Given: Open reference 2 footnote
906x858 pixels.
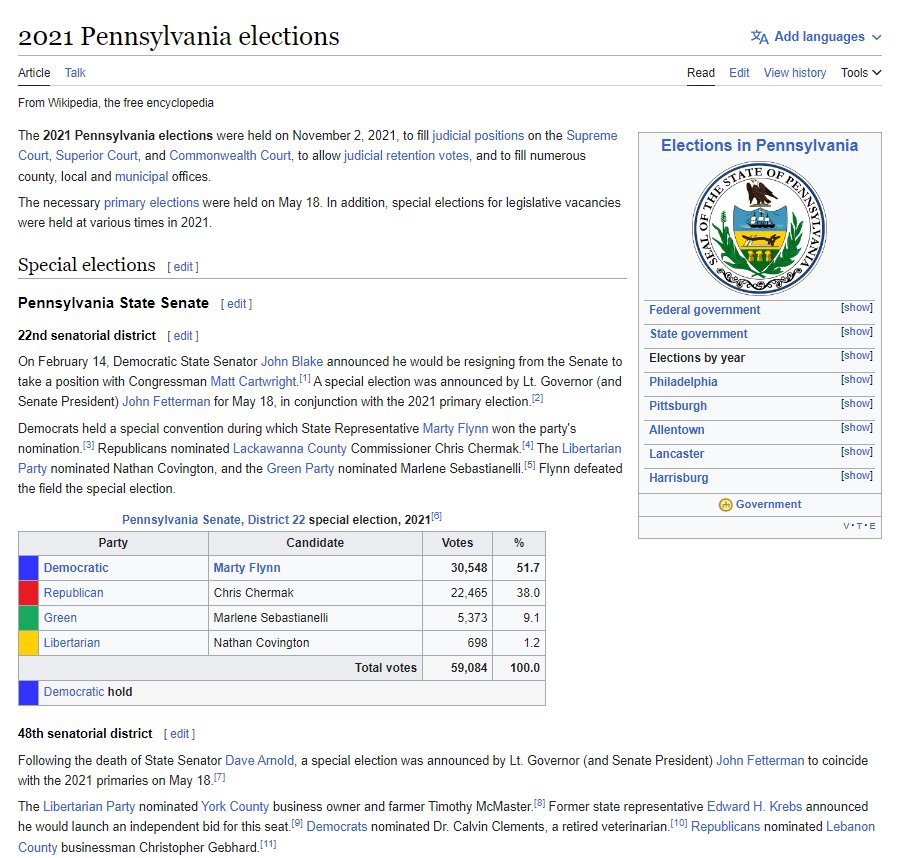Looking at the screenshot, I should click(537, 398).
